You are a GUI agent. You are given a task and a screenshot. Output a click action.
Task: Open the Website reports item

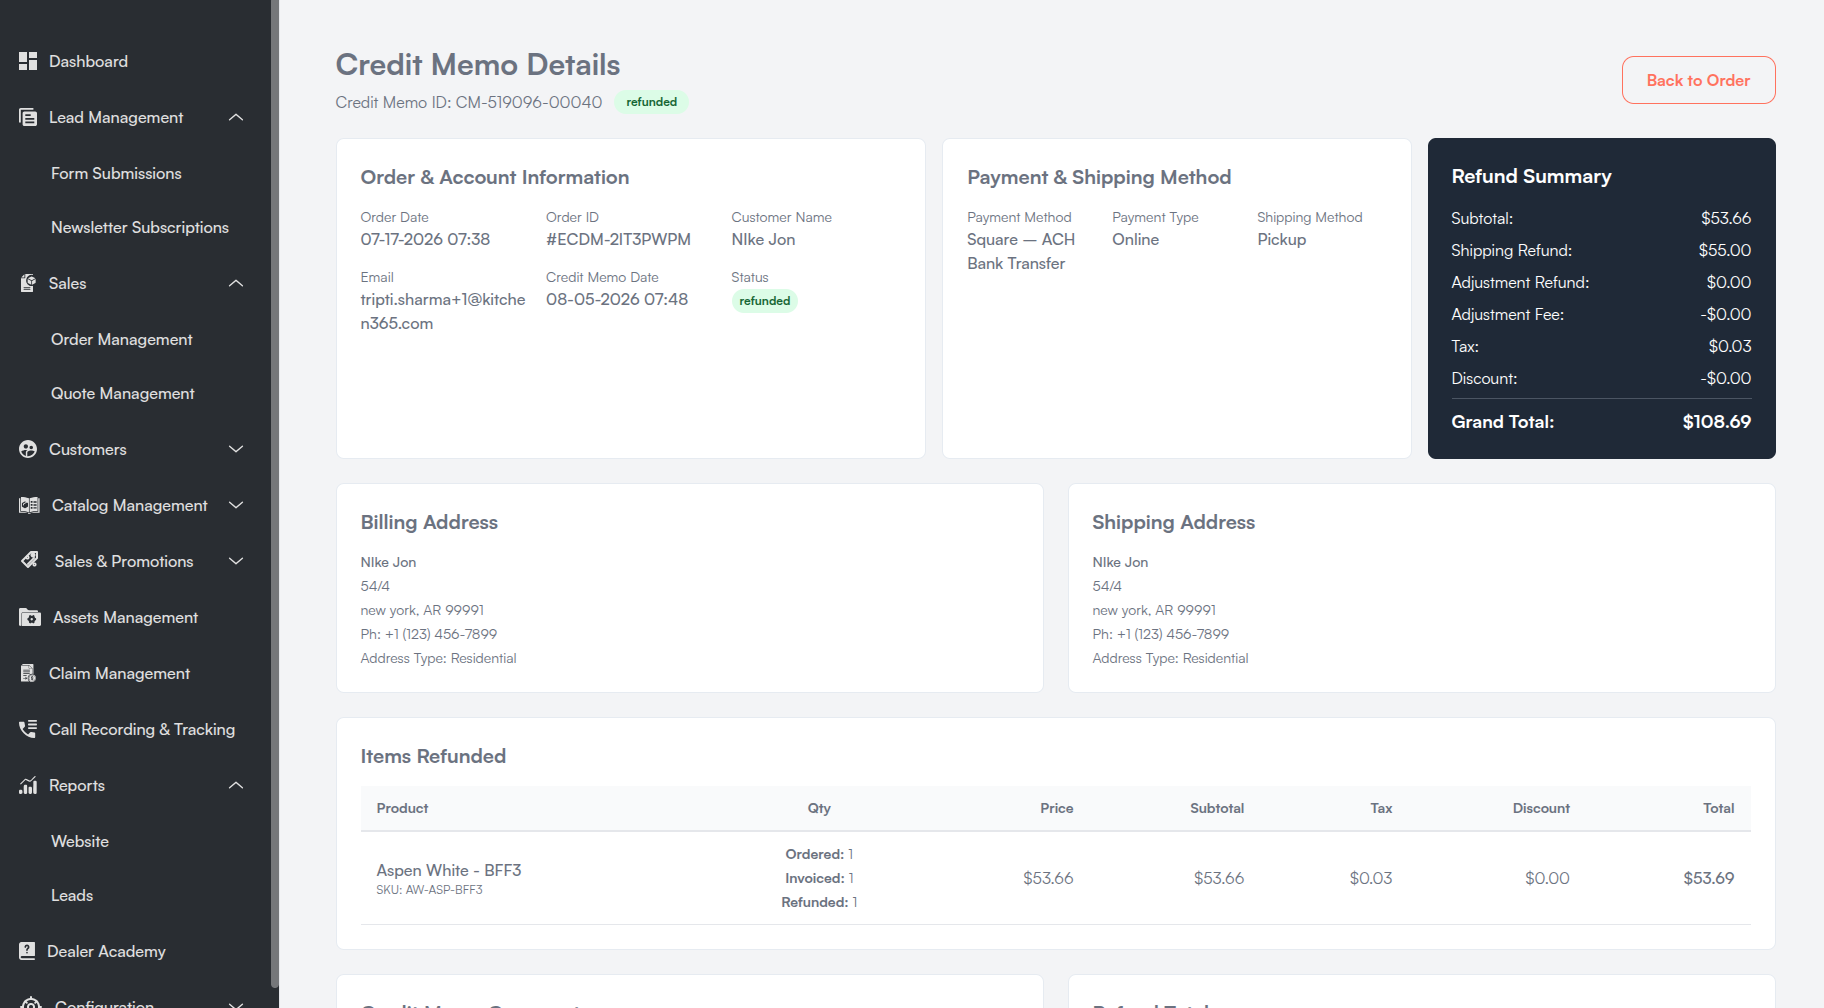click(80, 841)
